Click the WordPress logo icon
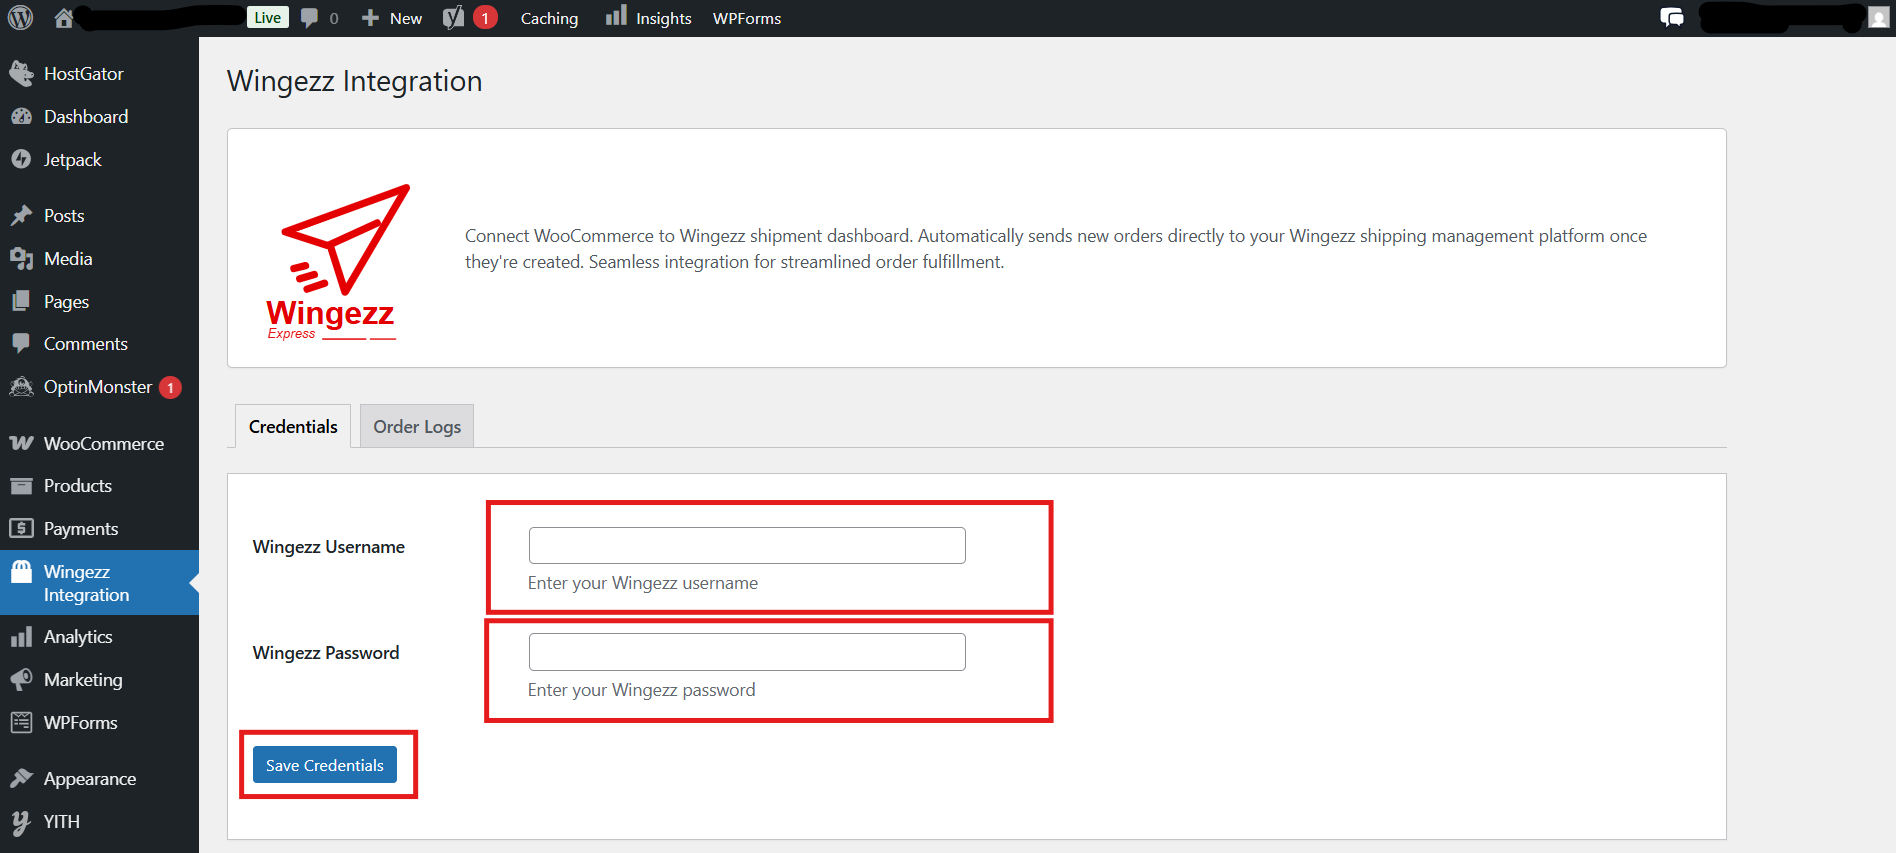The height and width of the screenshot is (853, 1896). coord(21,18)
